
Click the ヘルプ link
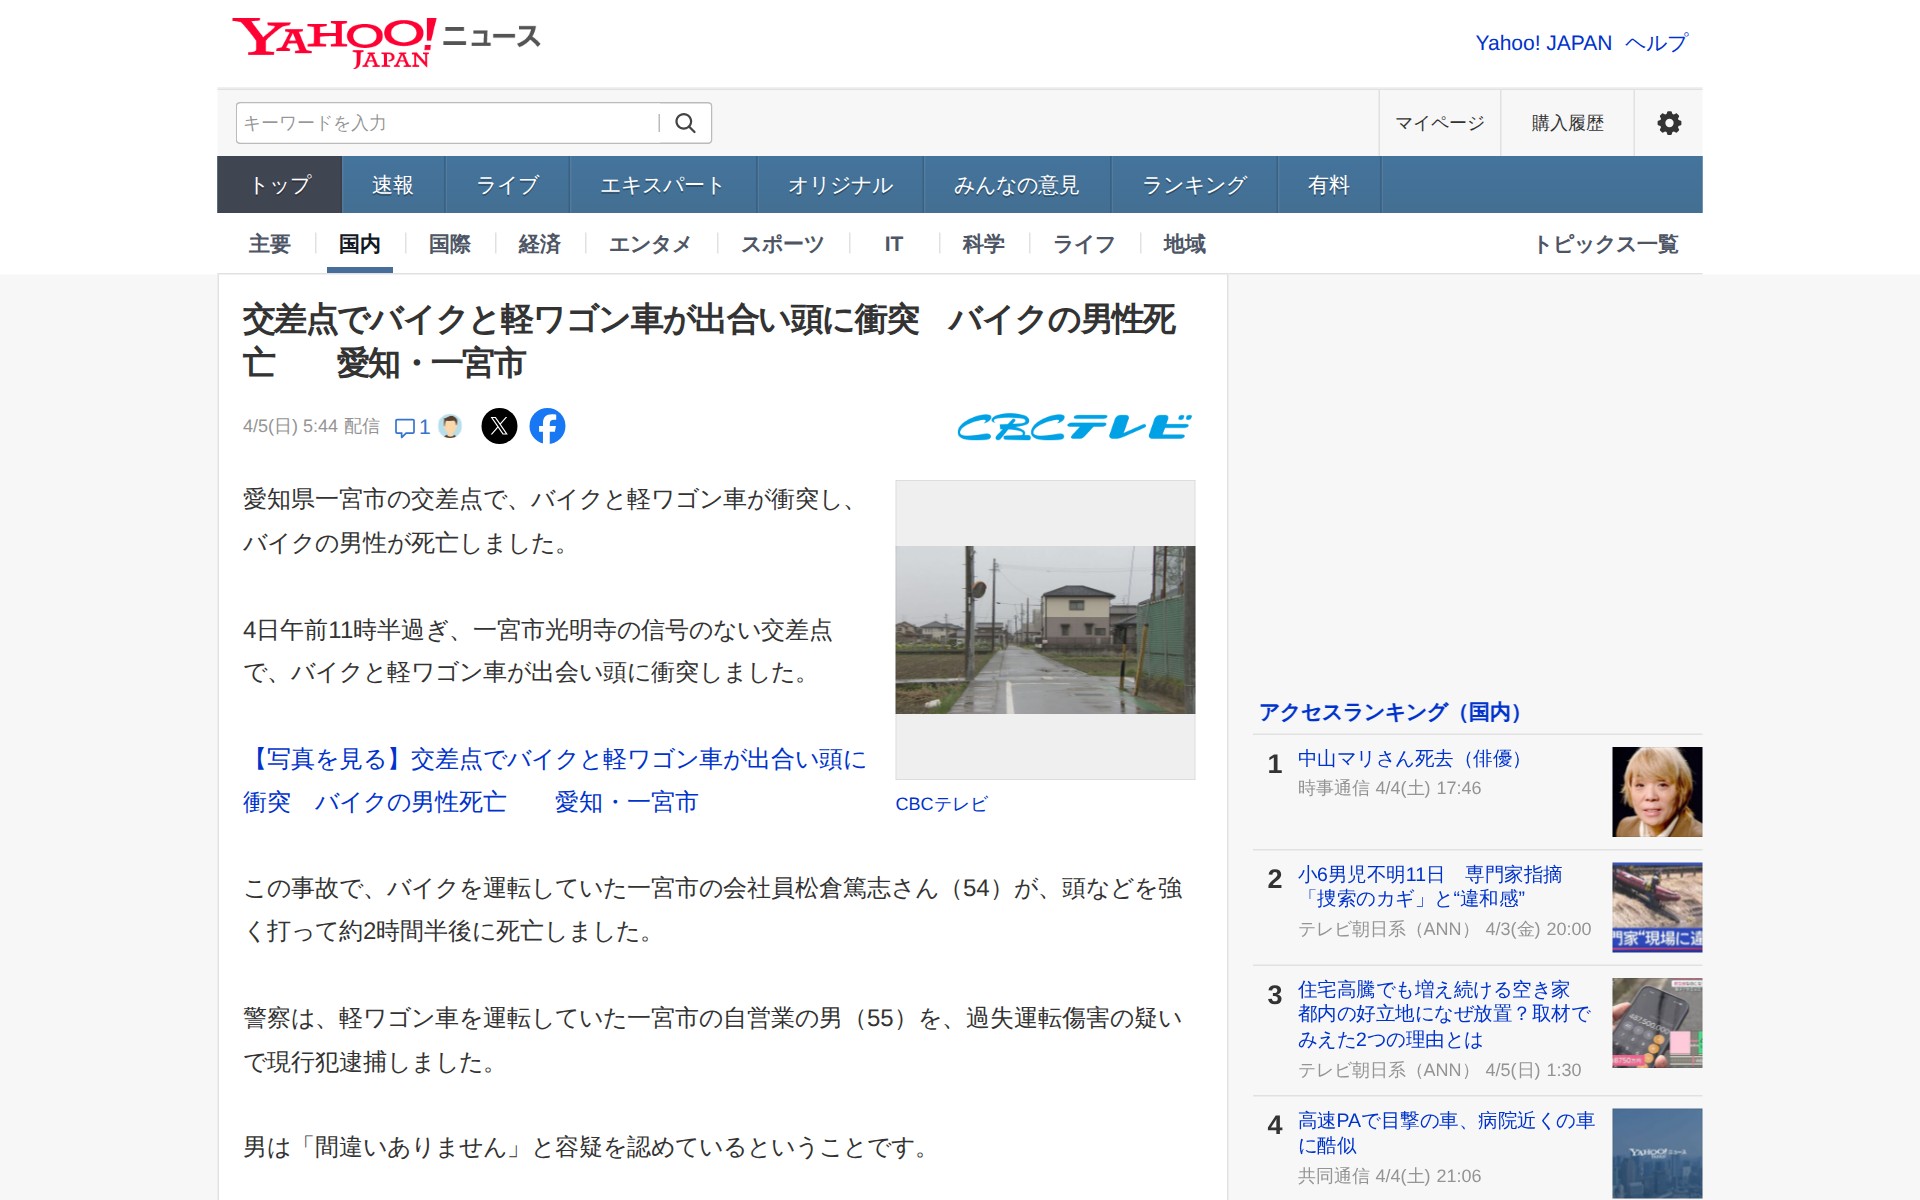pyautogui.click(x=1656, y=43)
